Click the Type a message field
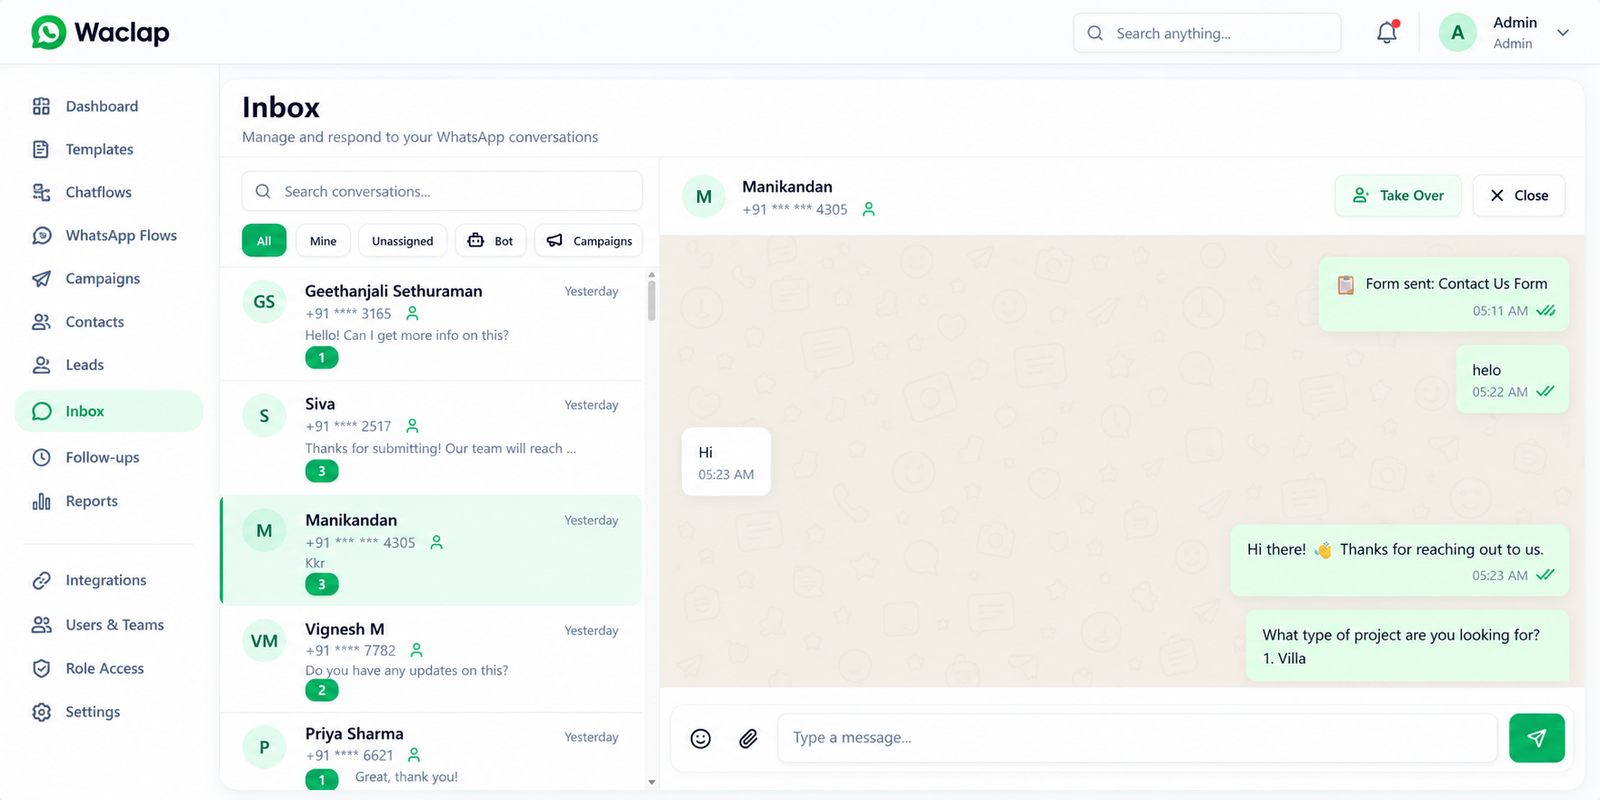1600x800 pixels. 1137,738
